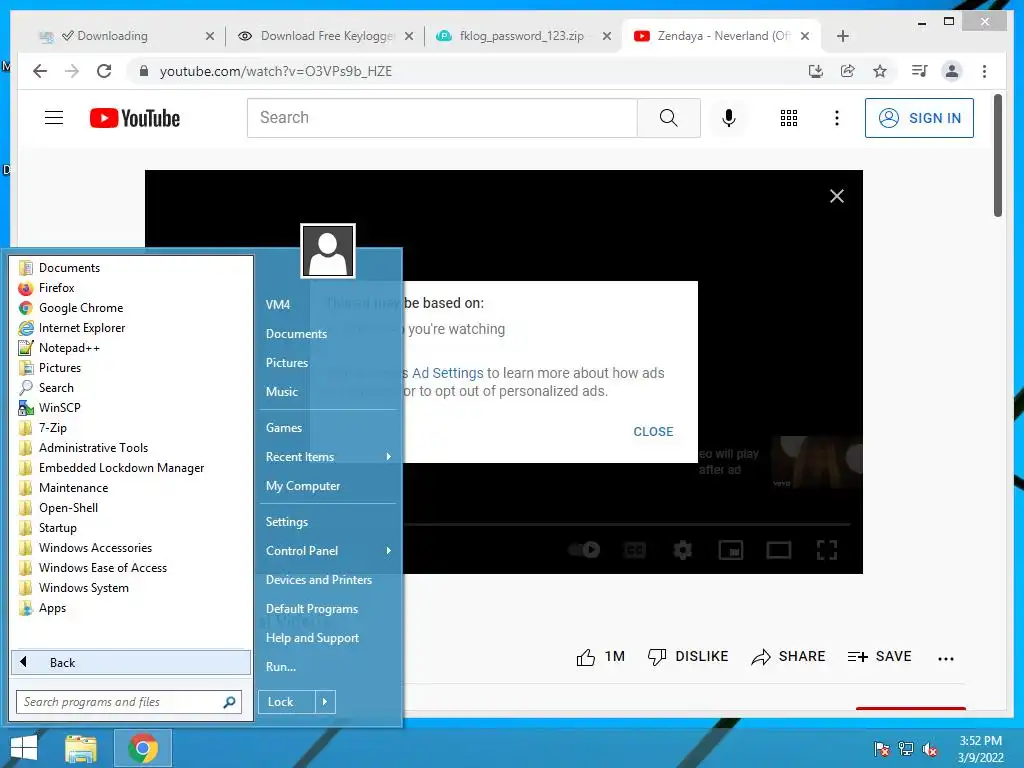Open a new Chrome tab
The width and height of the screenshot is (1024, 768).
coord(842,36)
